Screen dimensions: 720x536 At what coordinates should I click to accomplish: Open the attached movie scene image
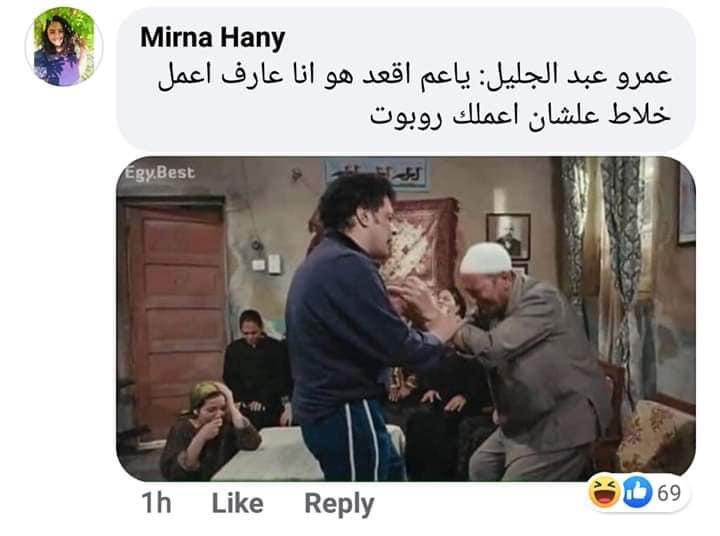pos(406,319)
